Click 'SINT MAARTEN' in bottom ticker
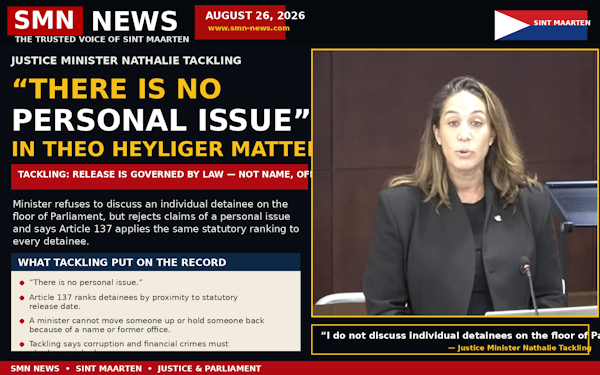Viewport: 600px width, 375px height. tap(109, 368)
